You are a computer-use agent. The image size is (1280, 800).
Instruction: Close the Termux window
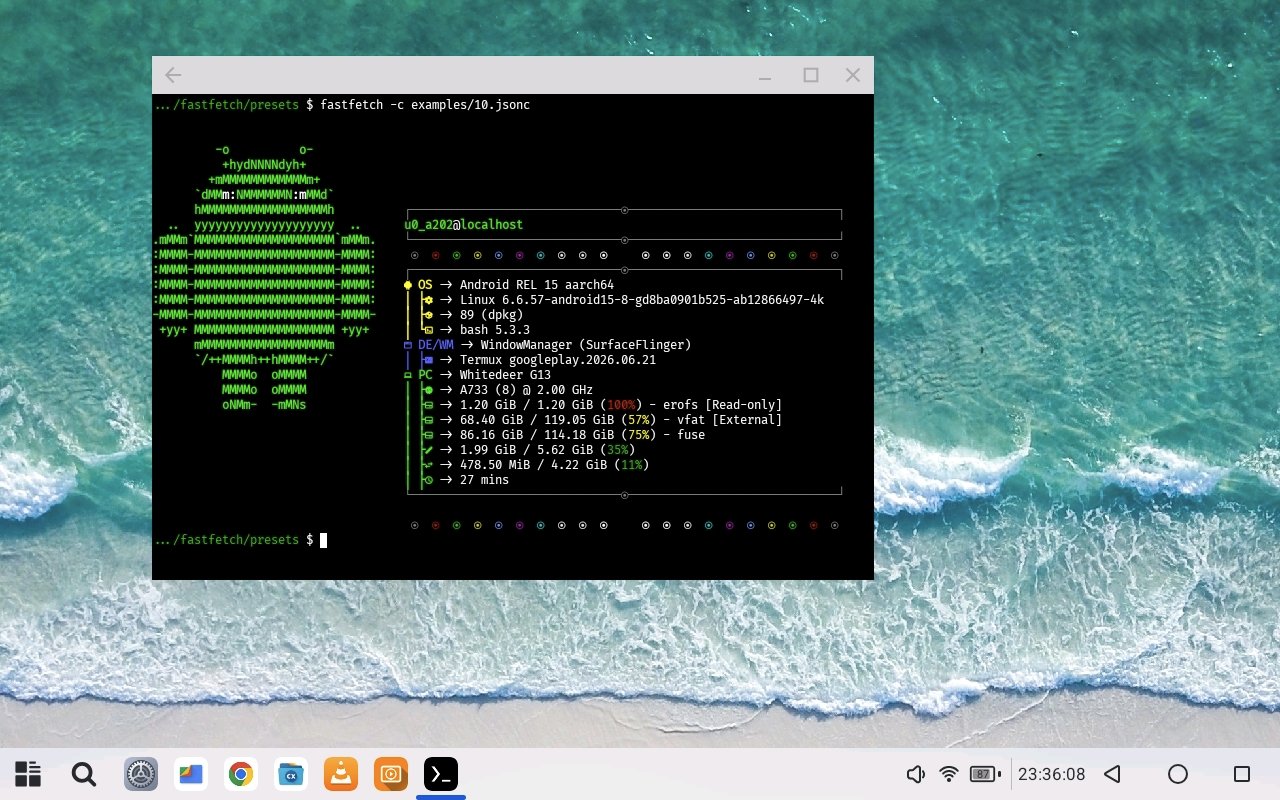[x=853, y=75]
